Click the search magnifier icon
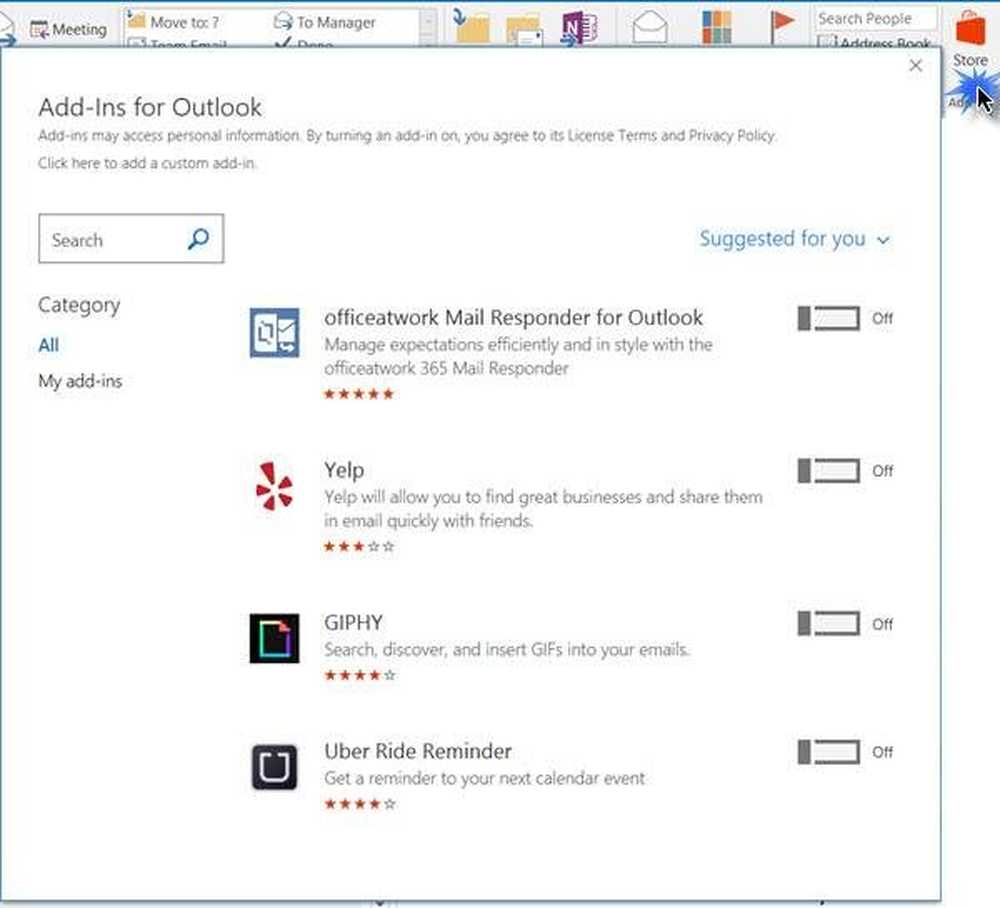Image resolution: width=1000 pixels, height=908 pixels. [199, 239]
